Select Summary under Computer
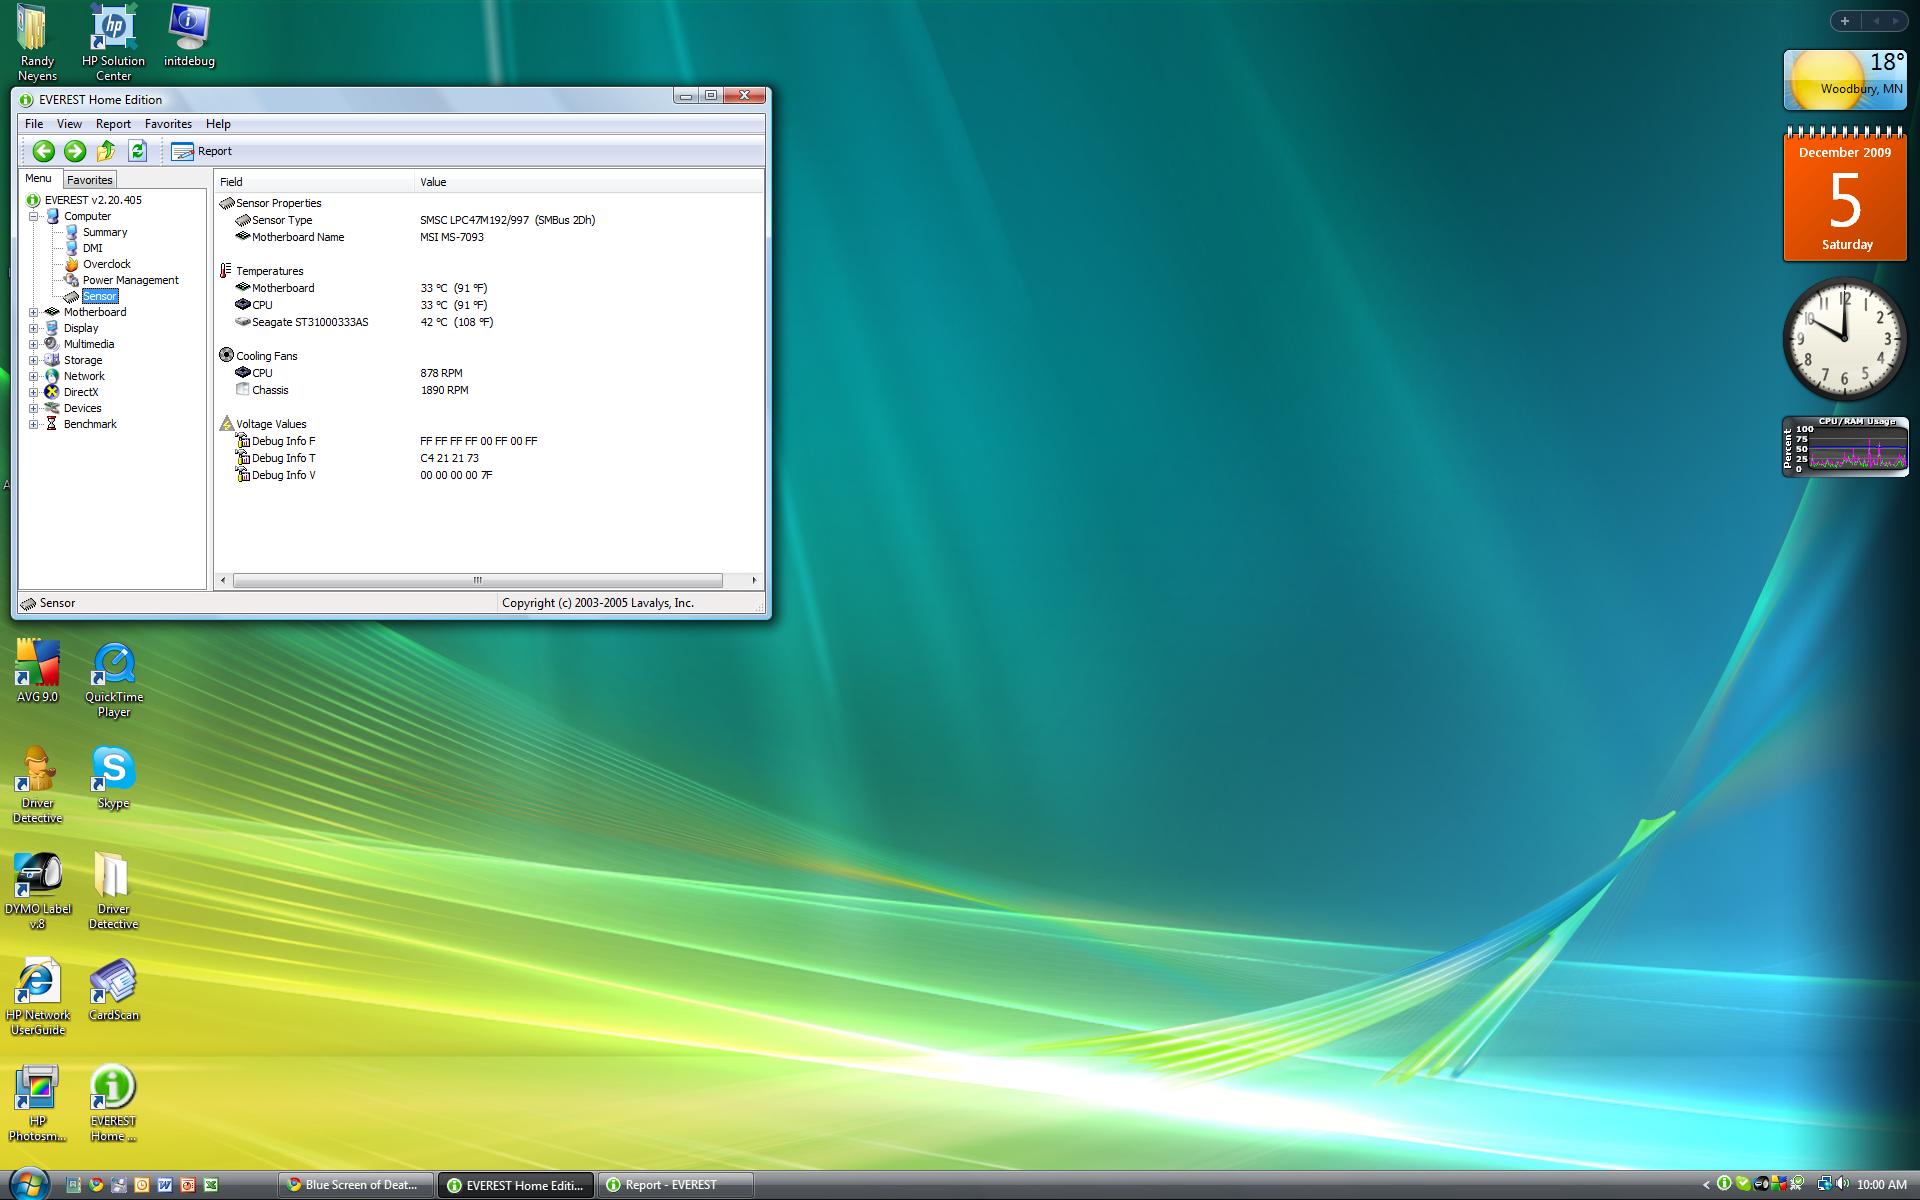Viewport: 1920px width, 1200px height. (105, 232)
